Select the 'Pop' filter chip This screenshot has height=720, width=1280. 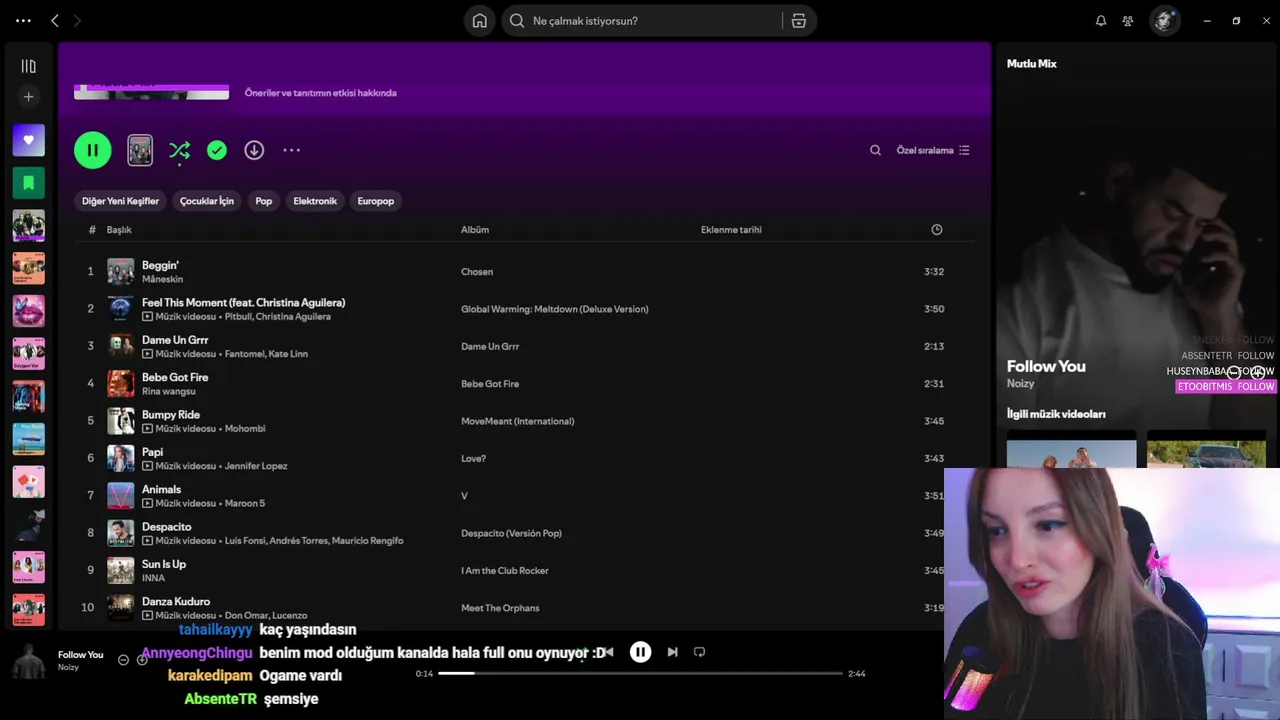click(263, 201)
